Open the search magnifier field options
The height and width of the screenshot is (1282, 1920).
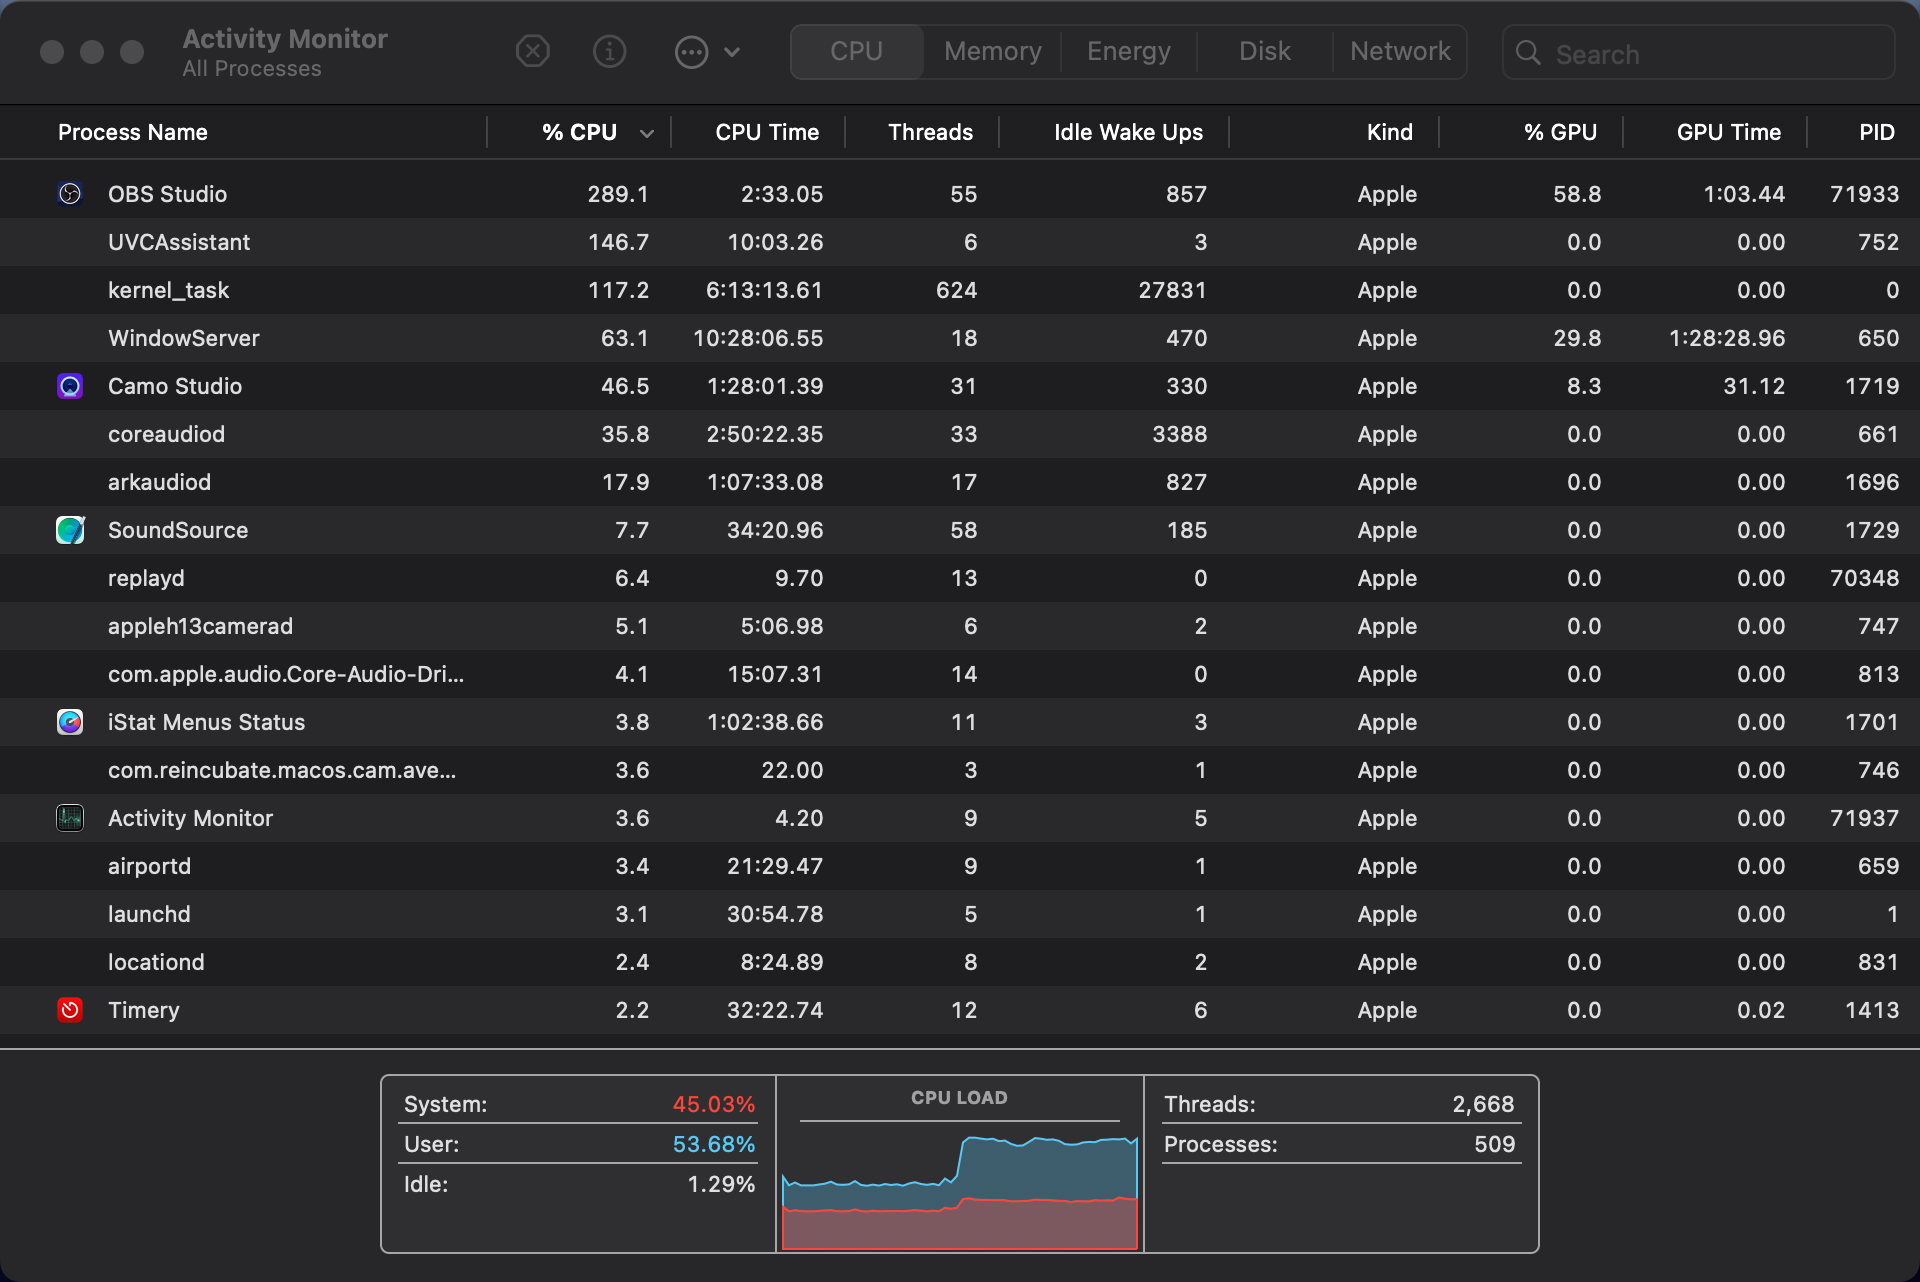coord(1529,54)
